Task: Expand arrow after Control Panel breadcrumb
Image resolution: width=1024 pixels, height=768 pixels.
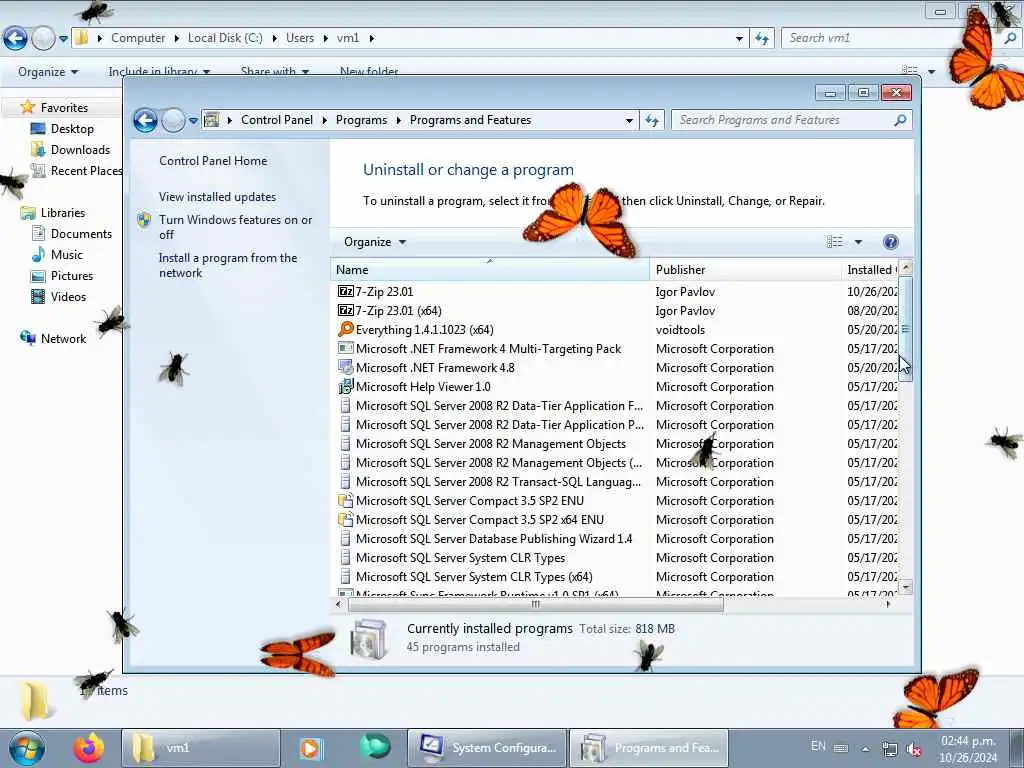Action: [325, 120]
